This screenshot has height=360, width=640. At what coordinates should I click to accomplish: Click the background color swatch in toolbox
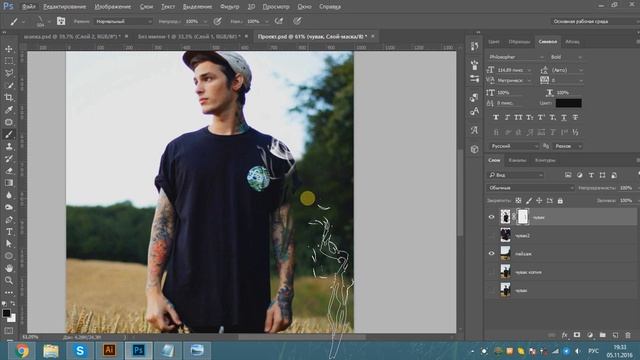[x=12, y=318]
